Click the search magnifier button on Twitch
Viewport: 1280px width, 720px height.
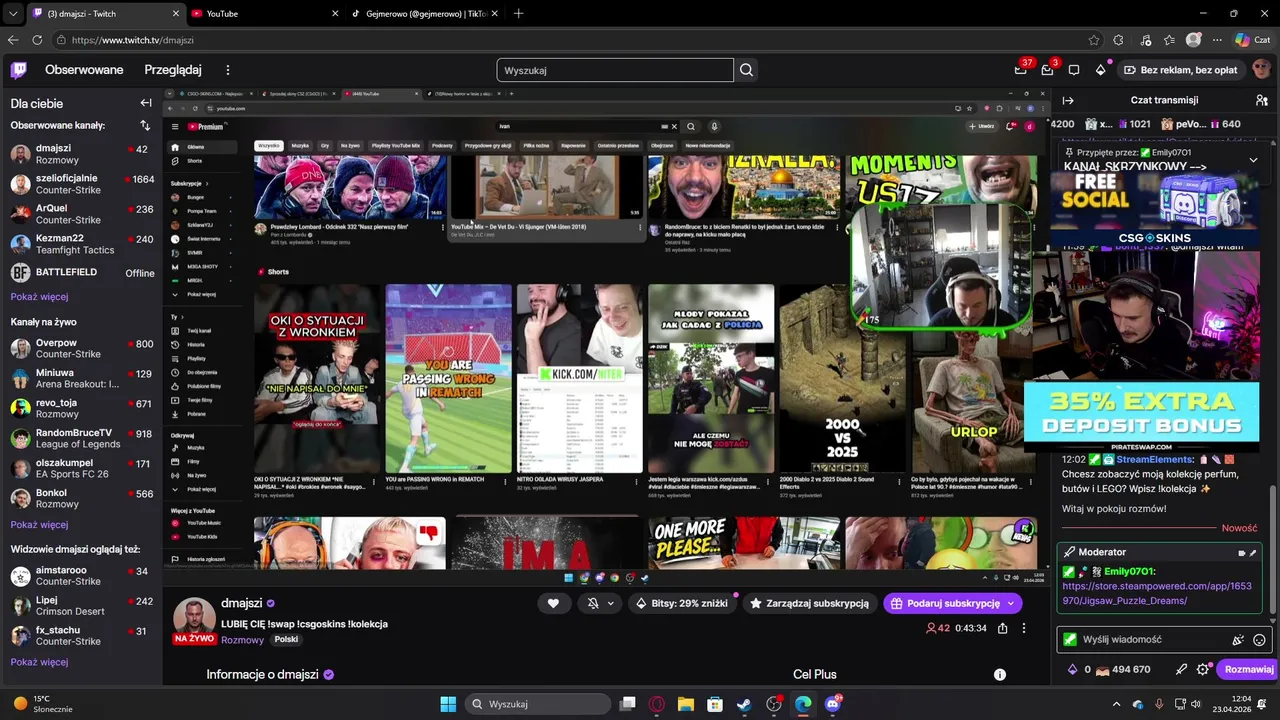click(x=746, y=70)
